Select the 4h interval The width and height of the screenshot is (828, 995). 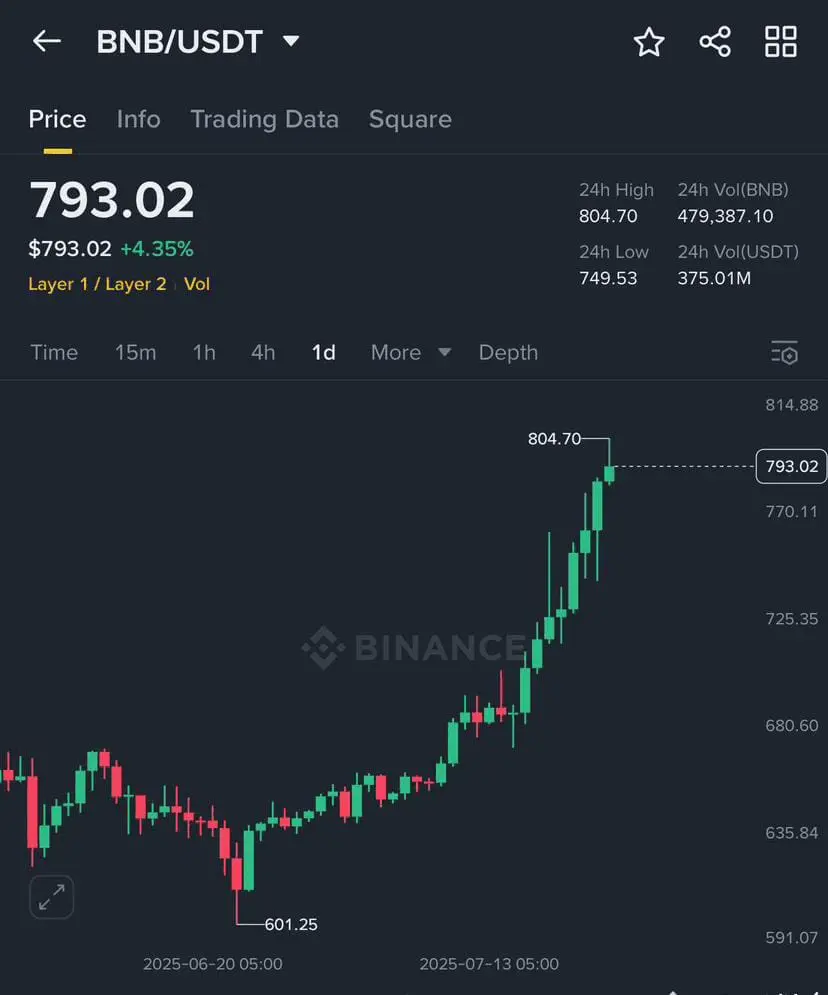pos(263,352)
